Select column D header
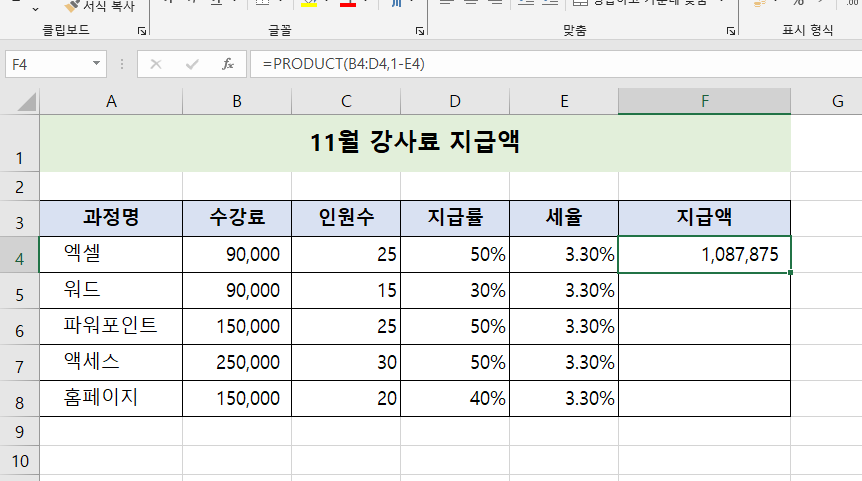 (x=455, y=102)
